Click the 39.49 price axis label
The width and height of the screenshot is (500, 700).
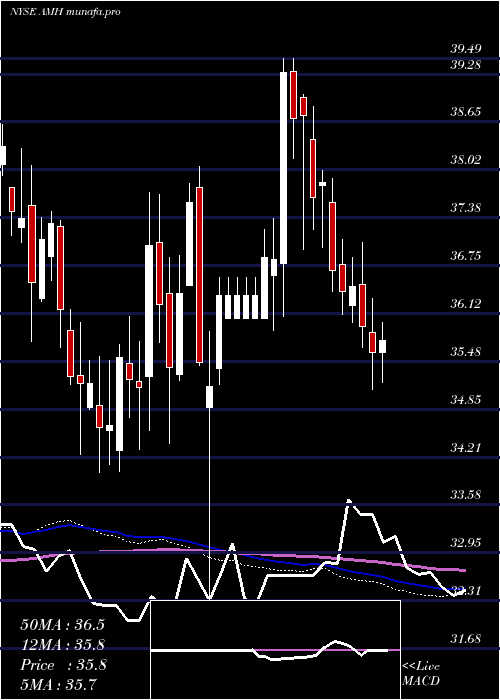coord(466,49)
